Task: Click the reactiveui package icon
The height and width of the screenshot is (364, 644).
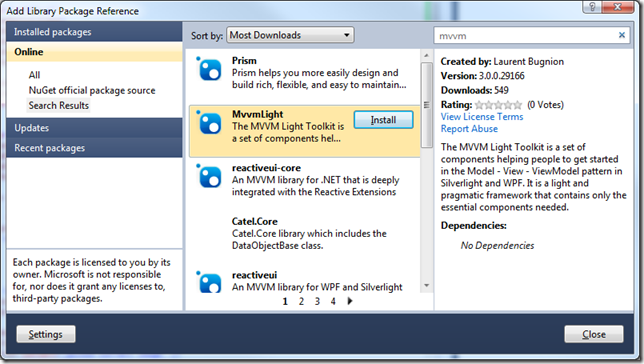Action: point(209,282)
